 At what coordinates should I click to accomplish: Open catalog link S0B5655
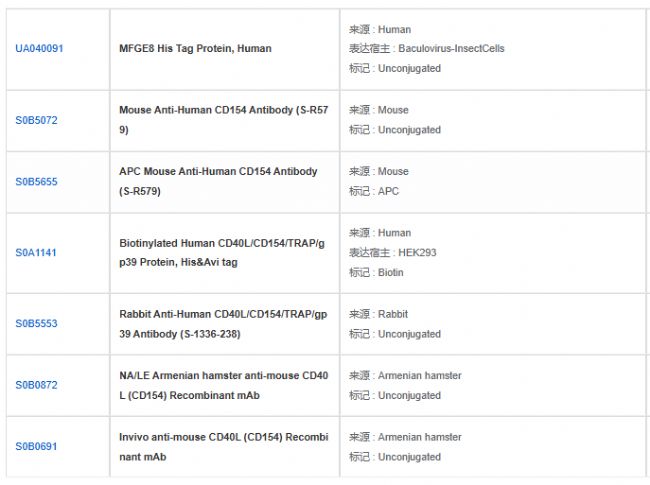(x=36, y=181)
